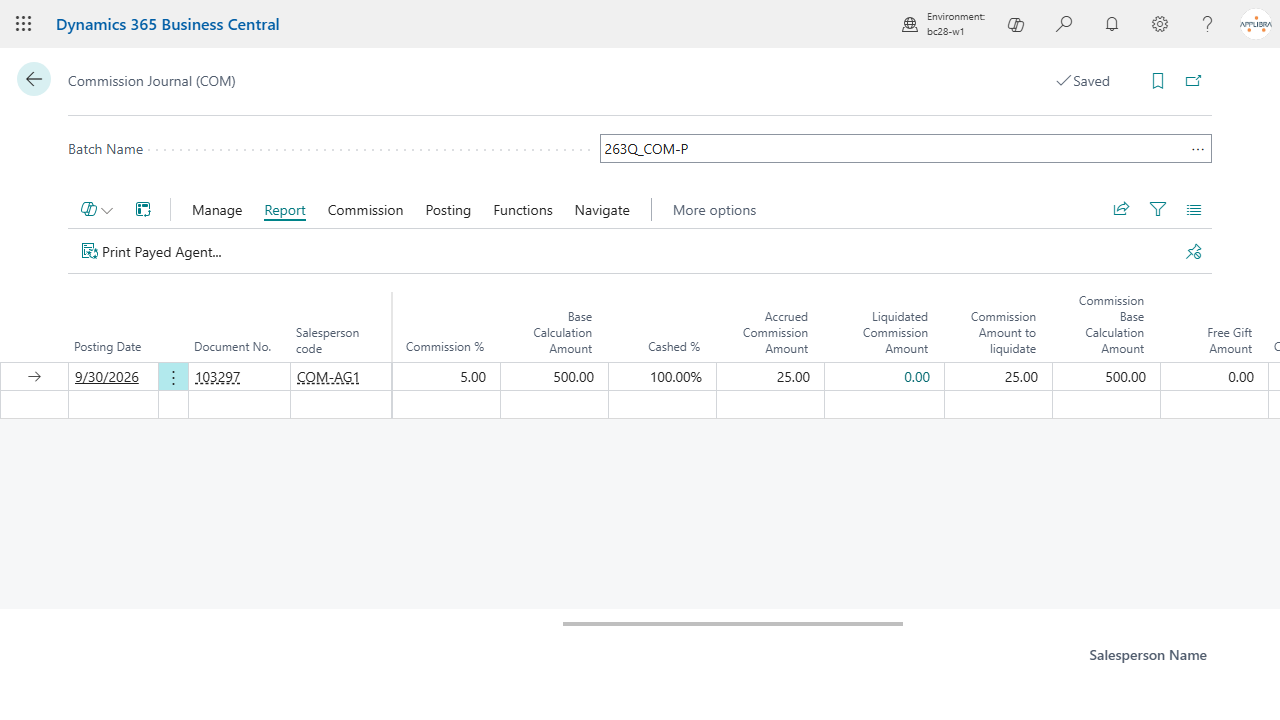The width and height of the screenshot is (1280, 720).
Task: Open the app launcher waffle menu
Action: coord(24,24)
